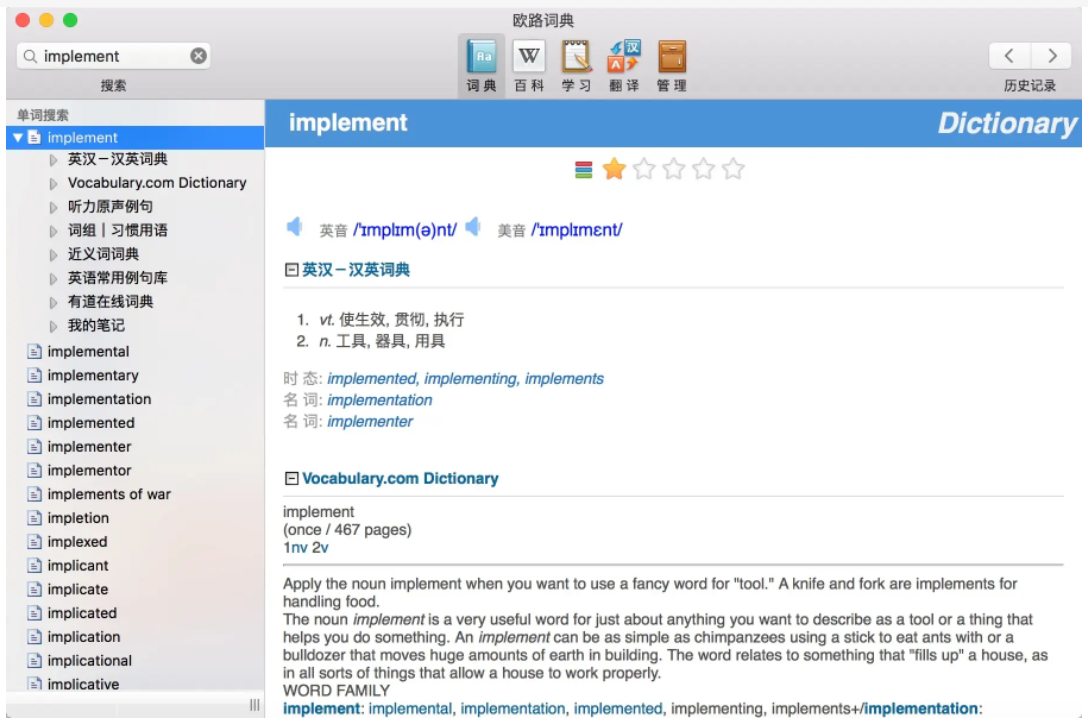Open the 翻译 translate toolbar icon
The image size is (1088, 719).
coord(624,66)
